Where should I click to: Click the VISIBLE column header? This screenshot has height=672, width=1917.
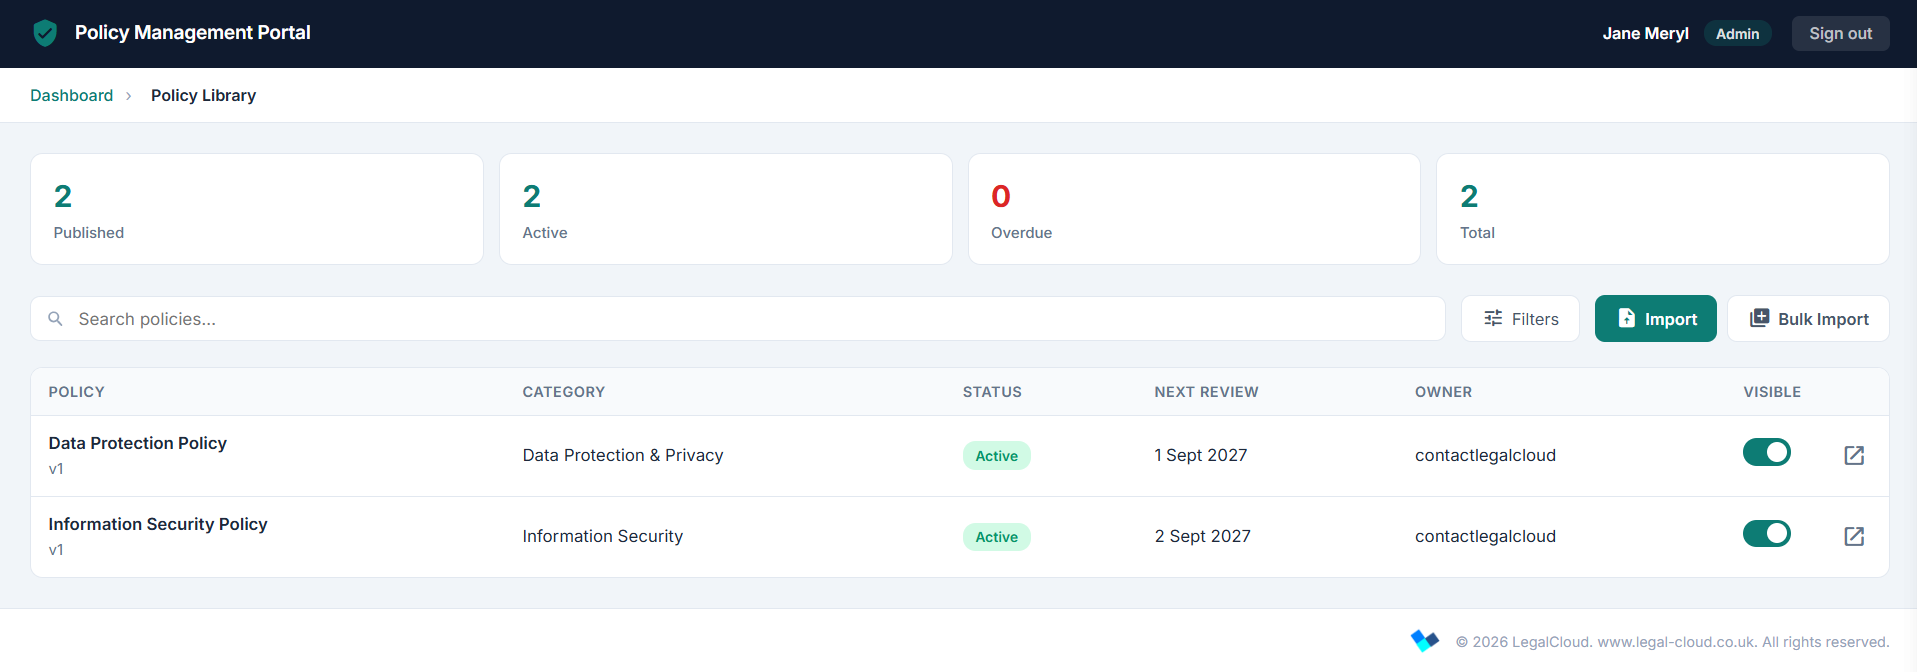(1772, 392)
